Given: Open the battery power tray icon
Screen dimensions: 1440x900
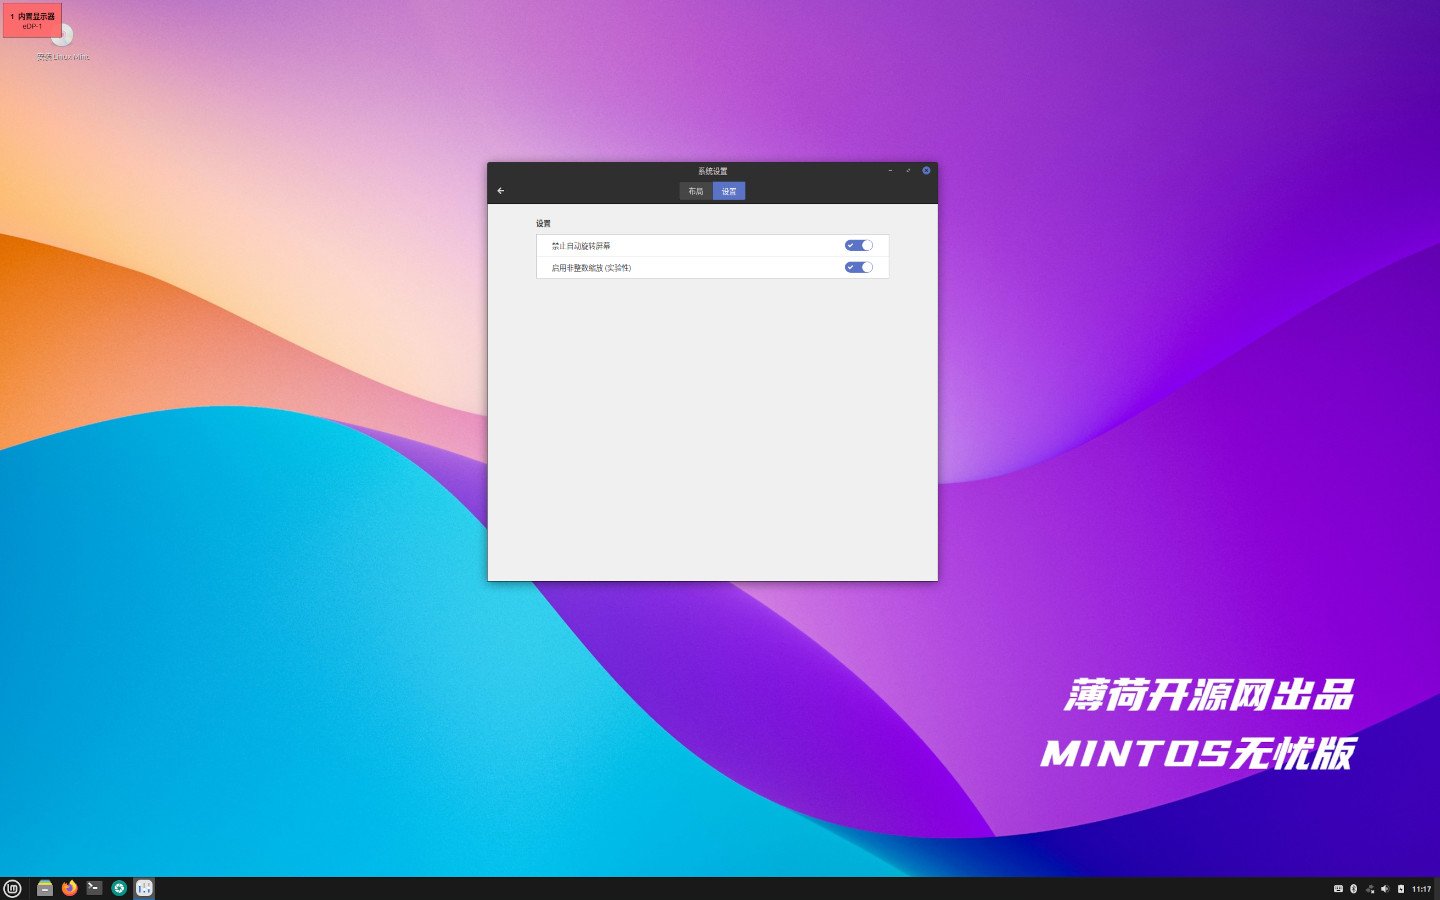Looking at the screenshot, I should coord(1401,889).
